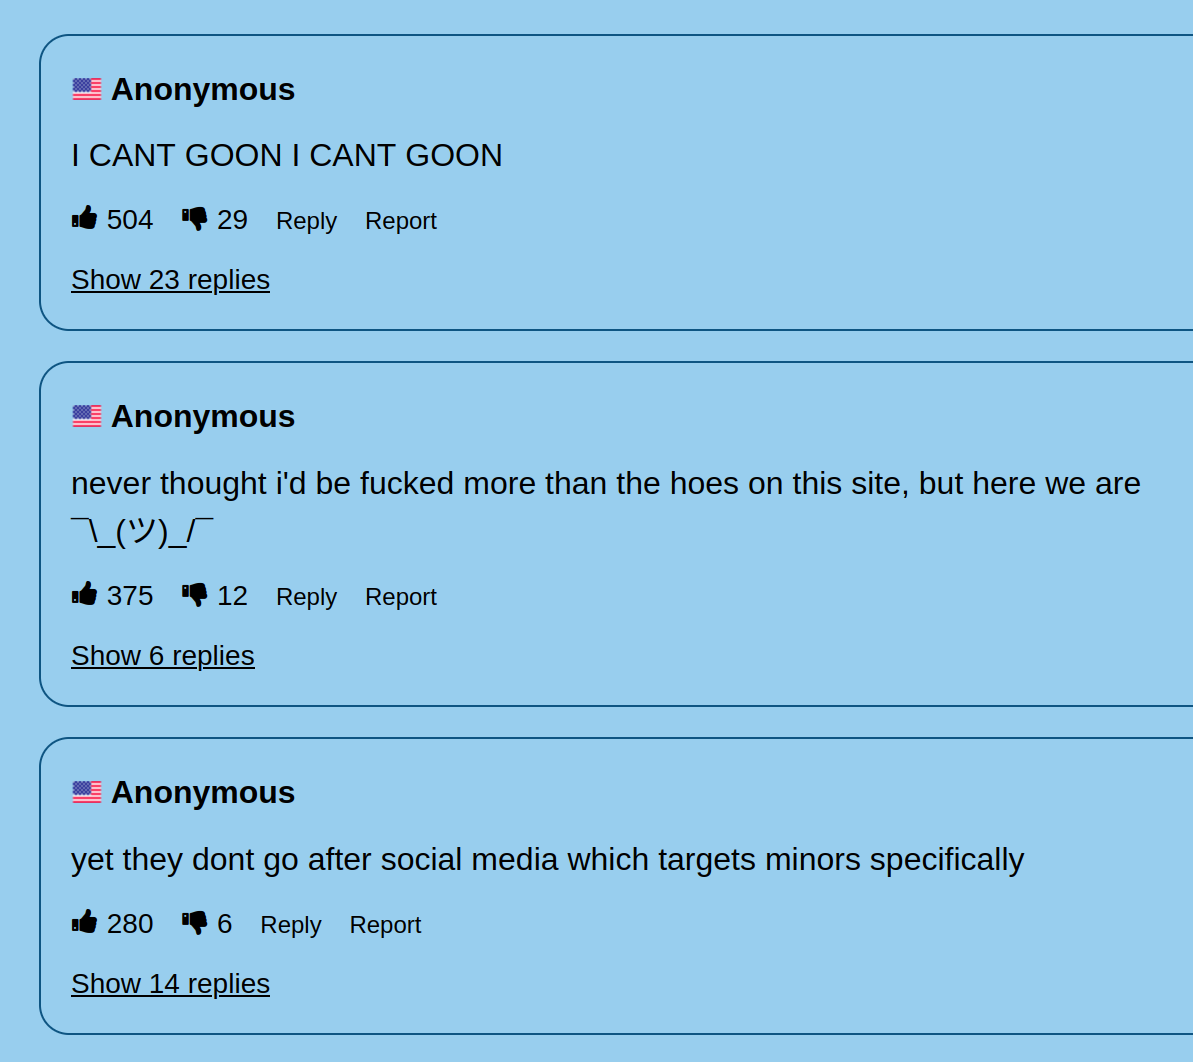This screenshot has width=1193, height=1062.
Task: Downvote the social media minors comment
Action: coord(195,923)
